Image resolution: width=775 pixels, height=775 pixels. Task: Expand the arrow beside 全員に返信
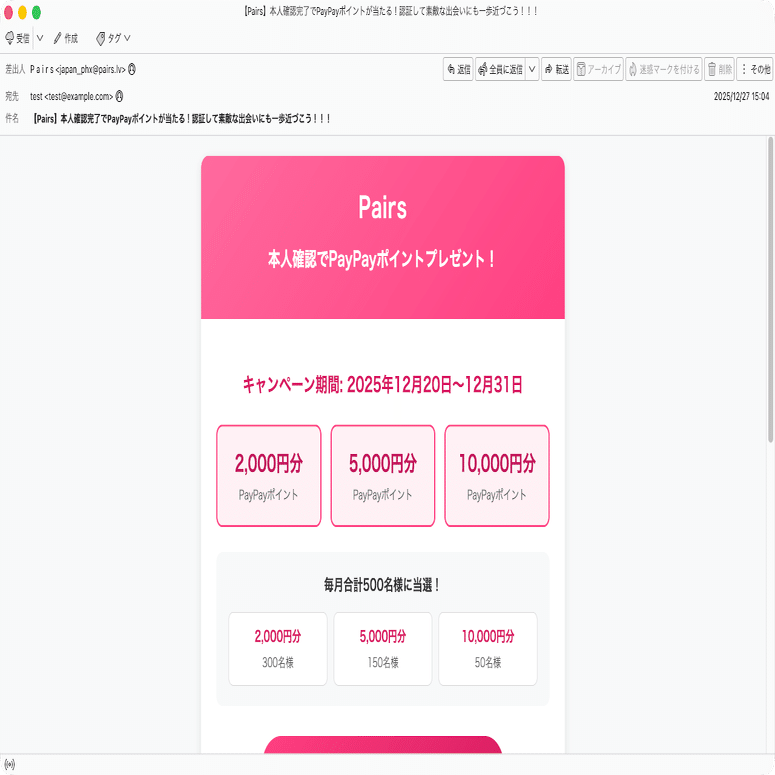coord(532,69)
